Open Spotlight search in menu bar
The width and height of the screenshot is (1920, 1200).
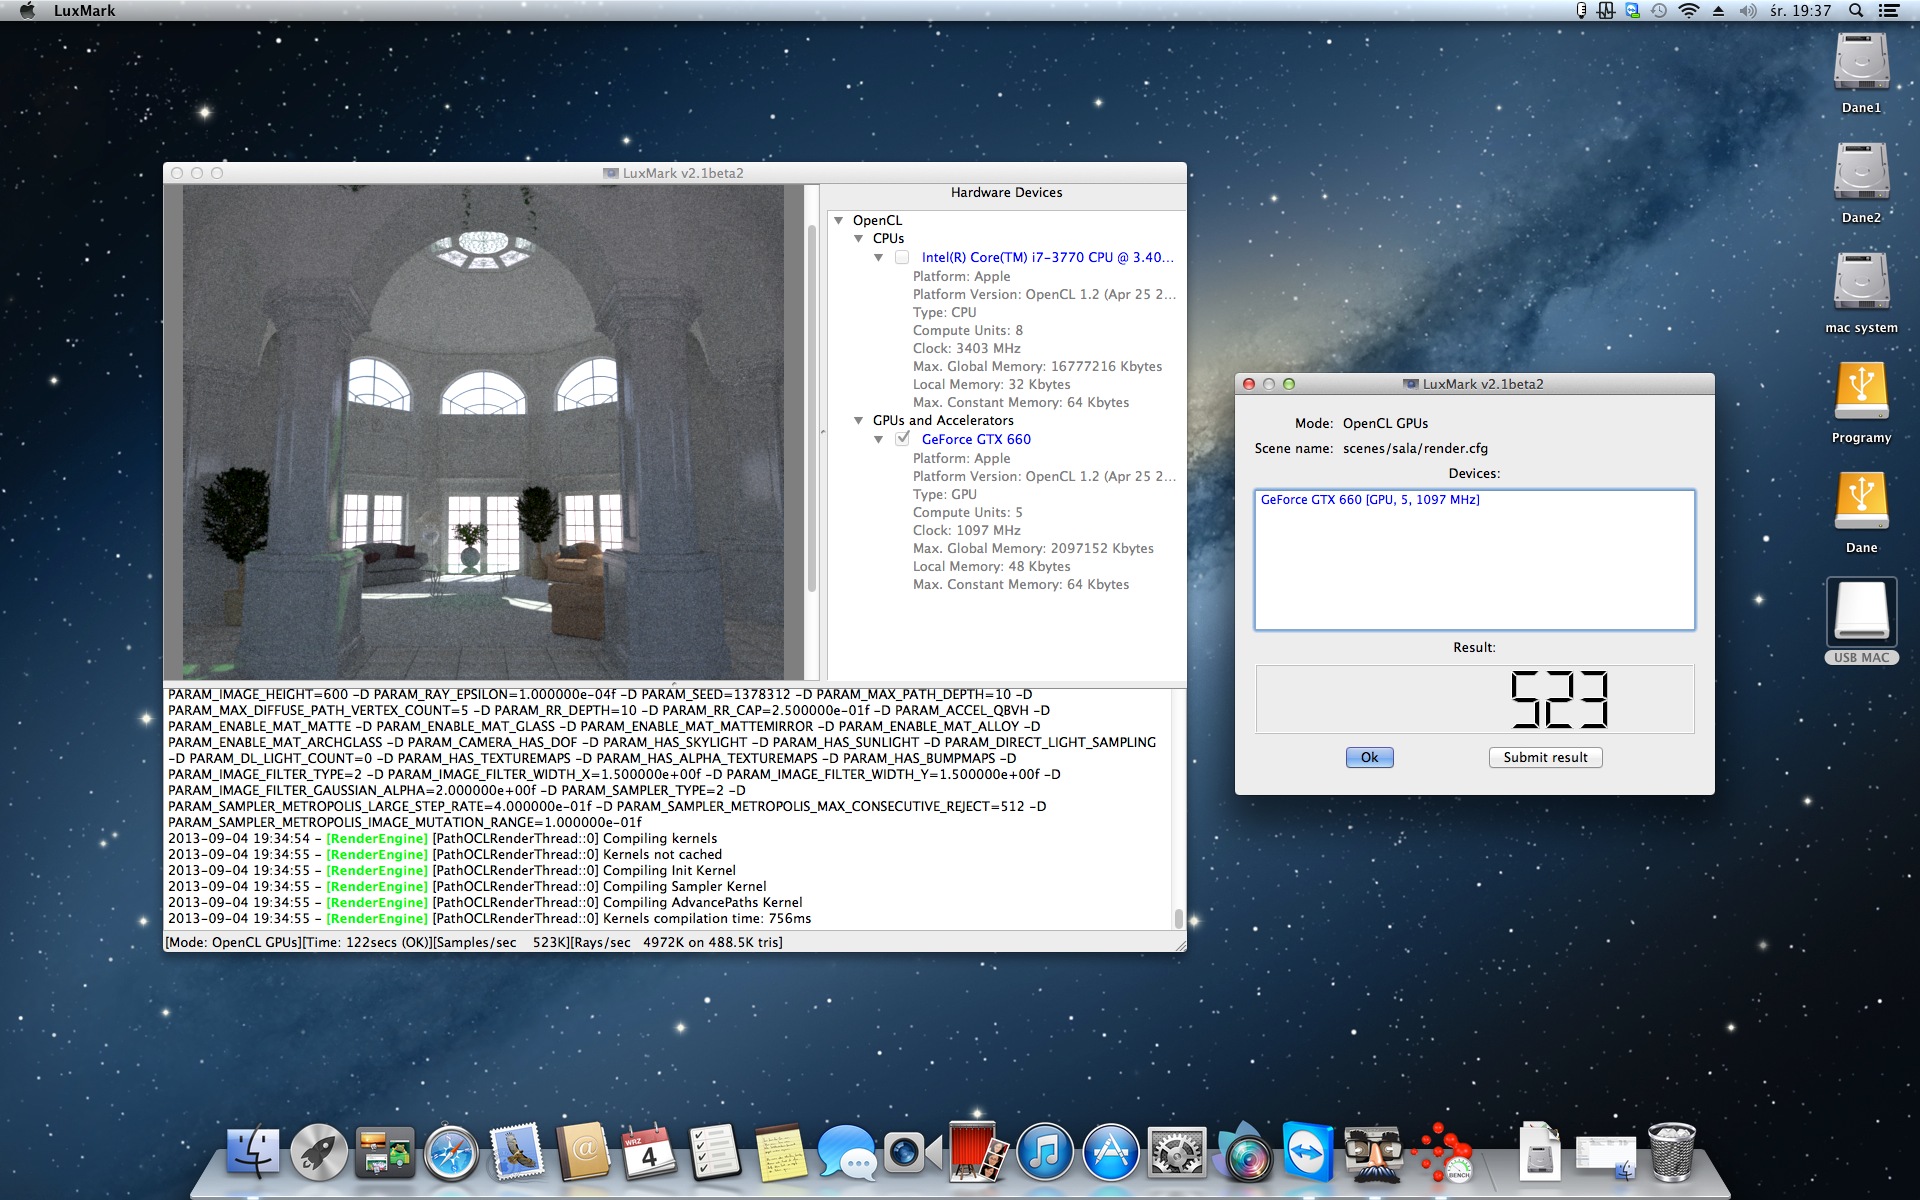(x=1856, y=11)
